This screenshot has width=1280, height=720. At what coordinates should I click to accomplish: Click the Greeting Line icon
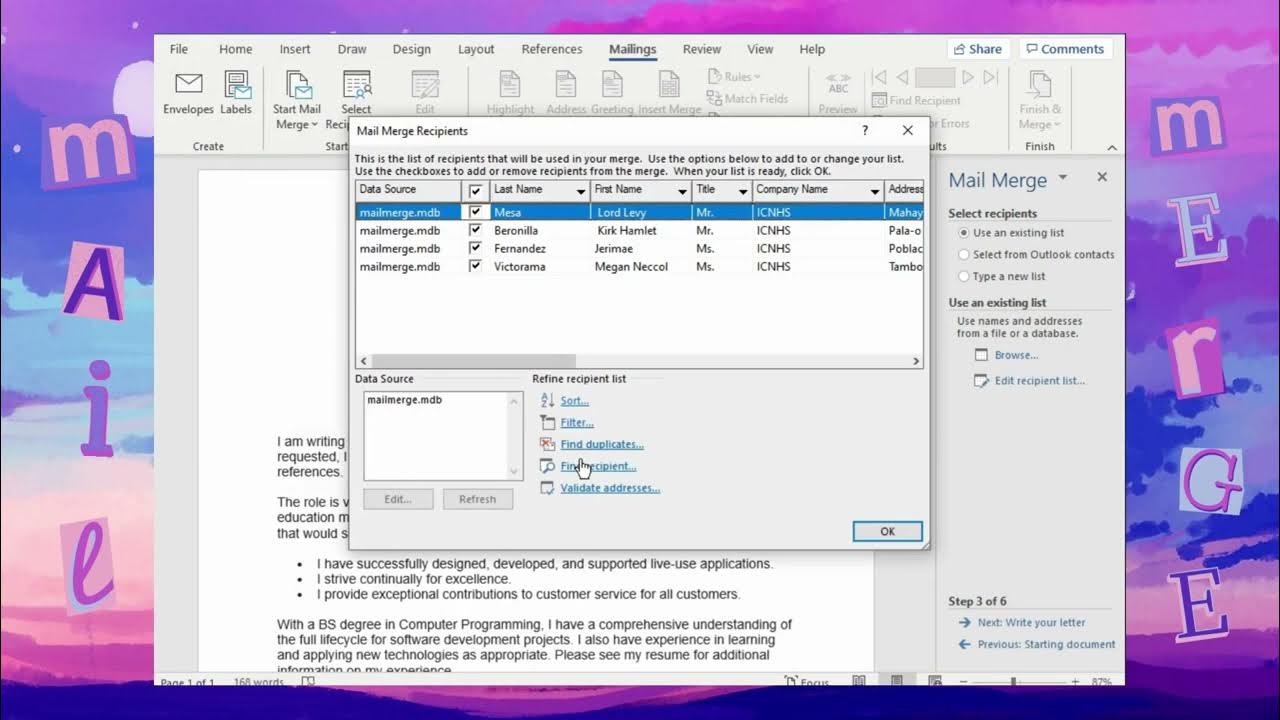coord(612,84)
